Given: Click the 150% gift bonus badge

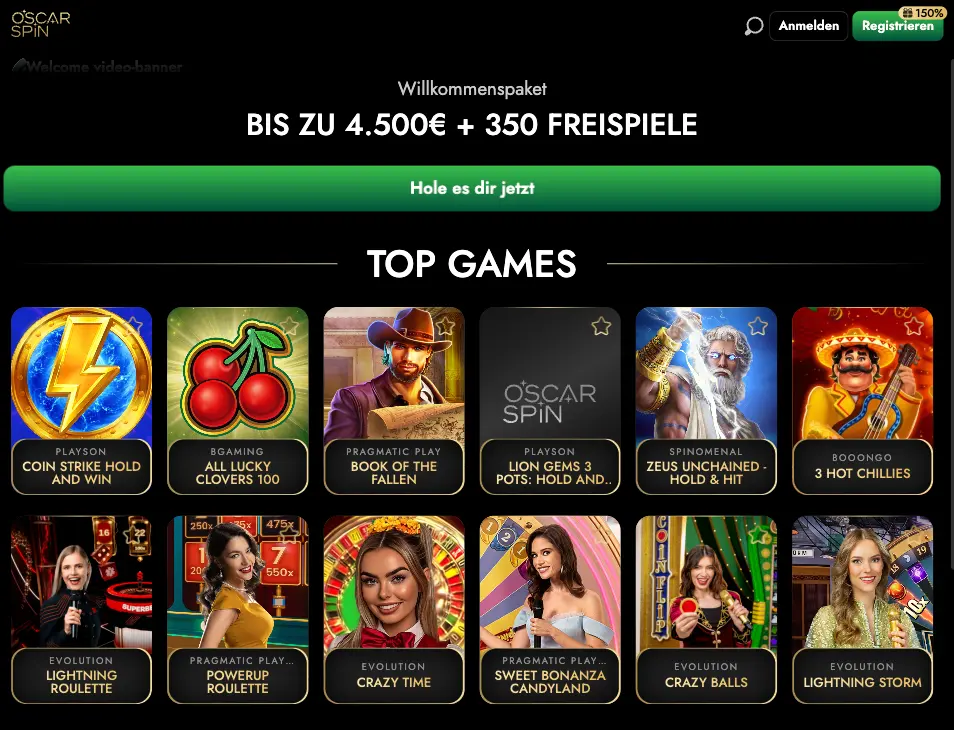Looking at the screenshot, I should coord(922,13).
